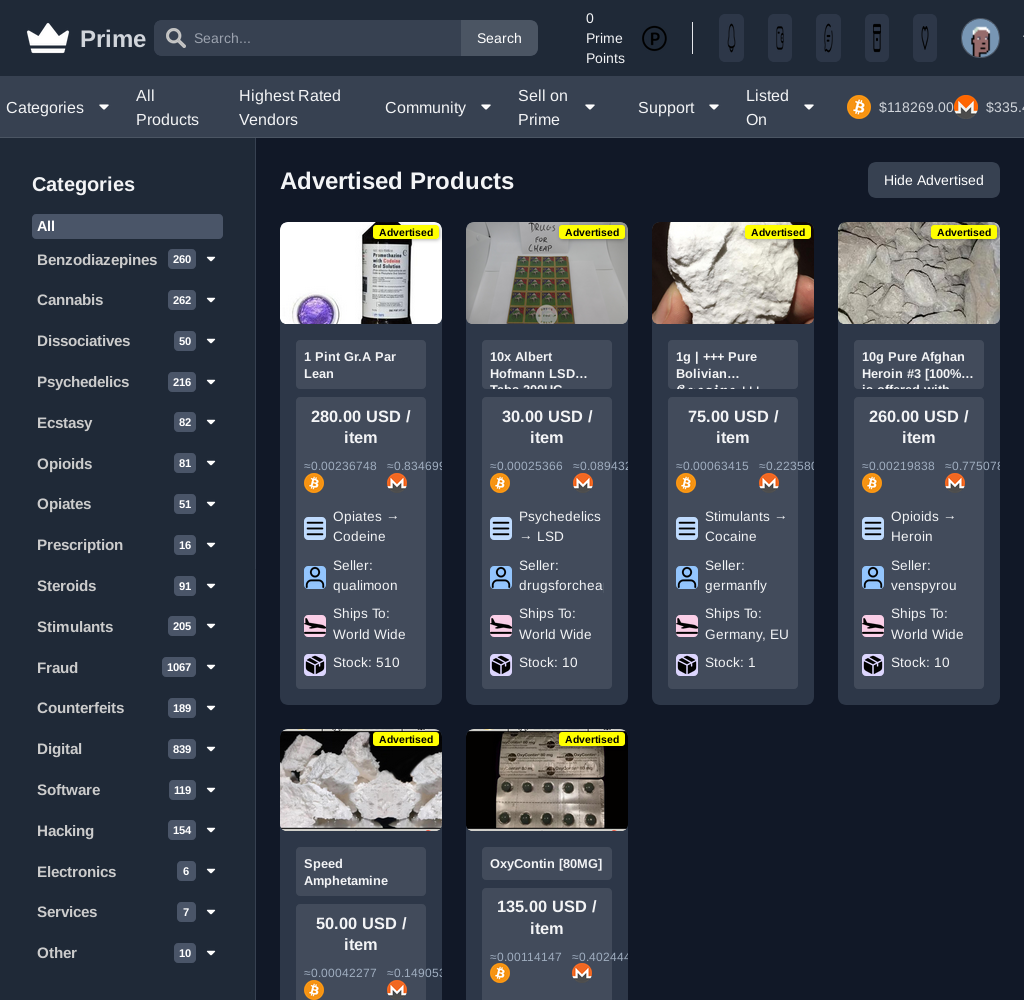The height and width of the screenshot is (1000, 1024).
Task: Click the airplane shipping icon beside Germany, EU
Action: tap(687, 626)
